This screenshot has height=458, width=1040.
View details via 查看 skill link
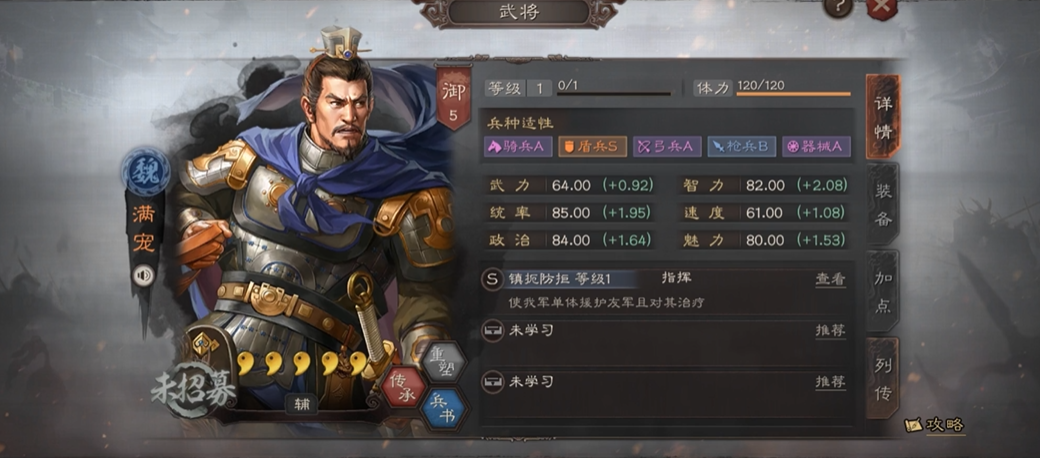point(830,279)
